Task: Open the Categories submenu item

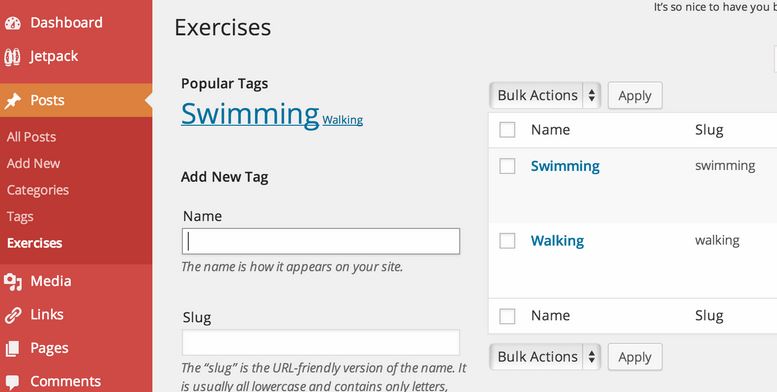Action: (38, 190)
